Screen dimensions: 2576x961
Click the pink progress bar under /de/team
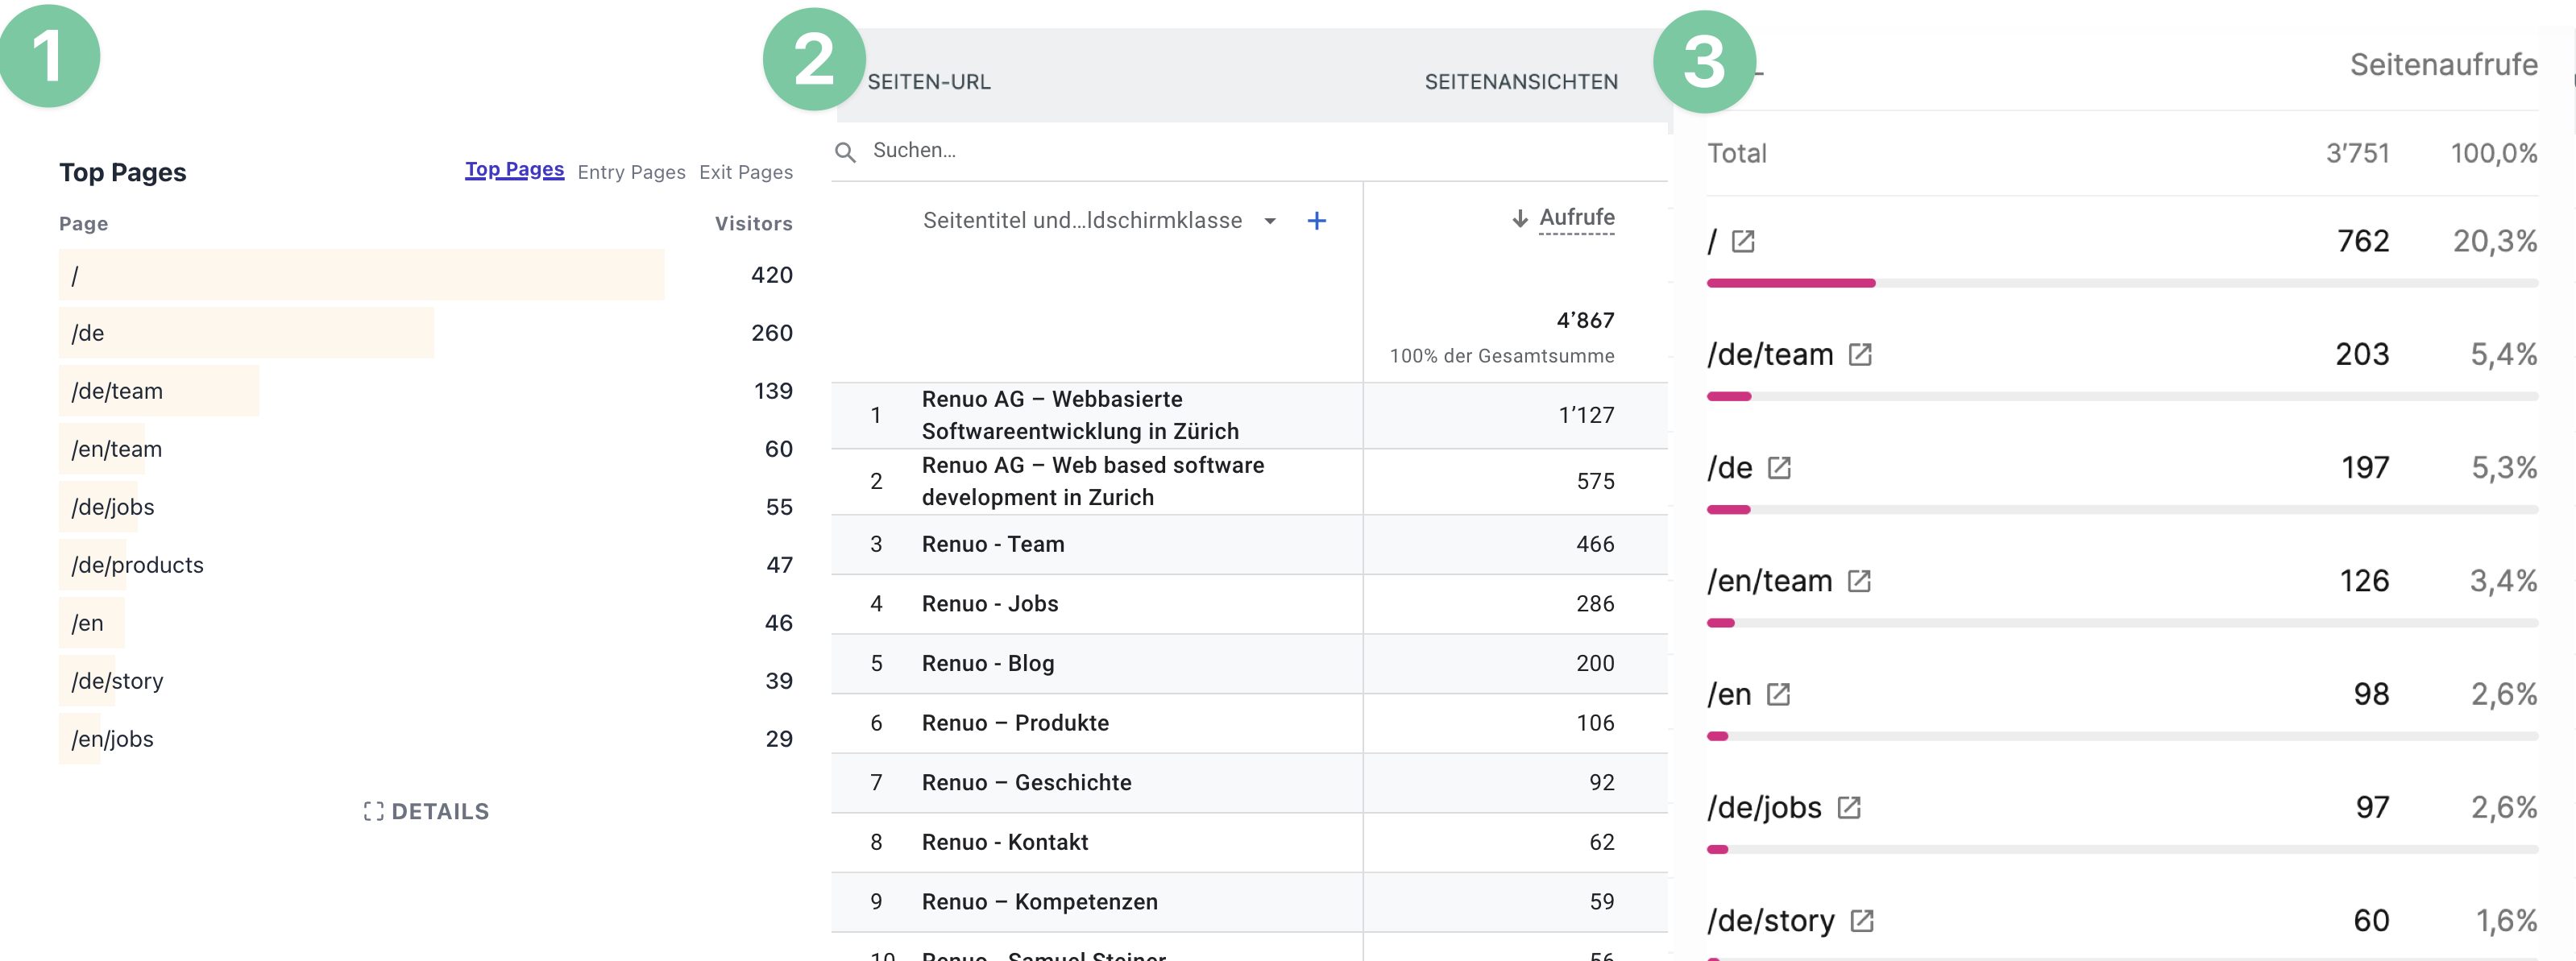click(1729, 397)
